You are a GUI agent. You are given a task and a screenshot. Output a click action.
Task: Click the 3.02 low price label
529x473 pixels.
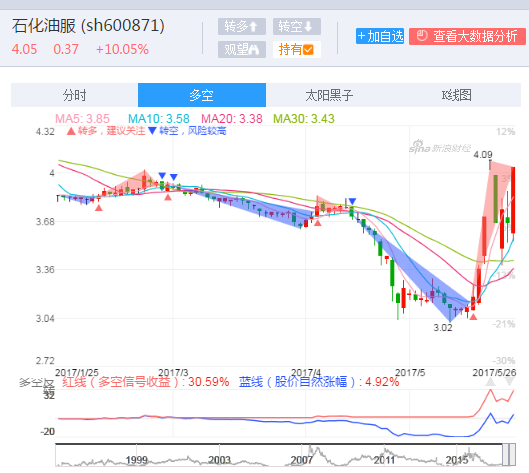point(443,328)
